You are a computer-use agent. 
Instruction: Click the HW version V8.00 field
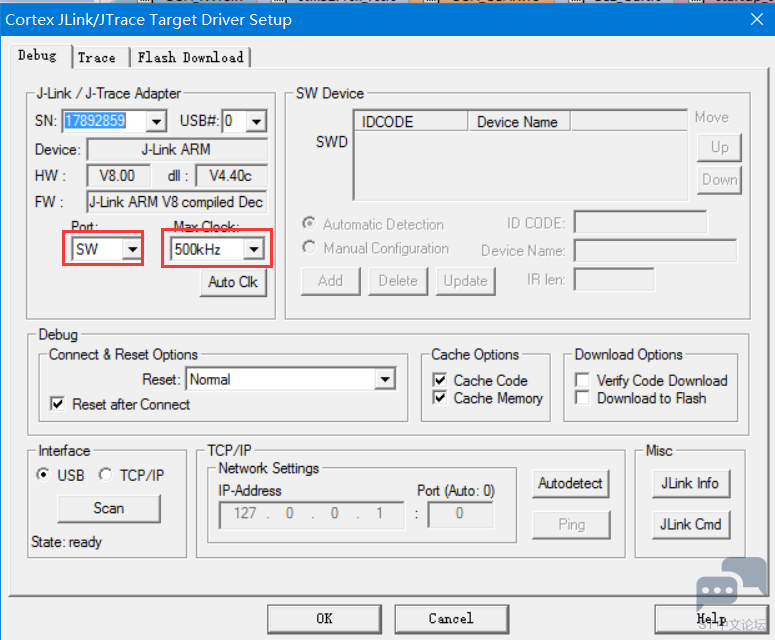coord(118,176)
